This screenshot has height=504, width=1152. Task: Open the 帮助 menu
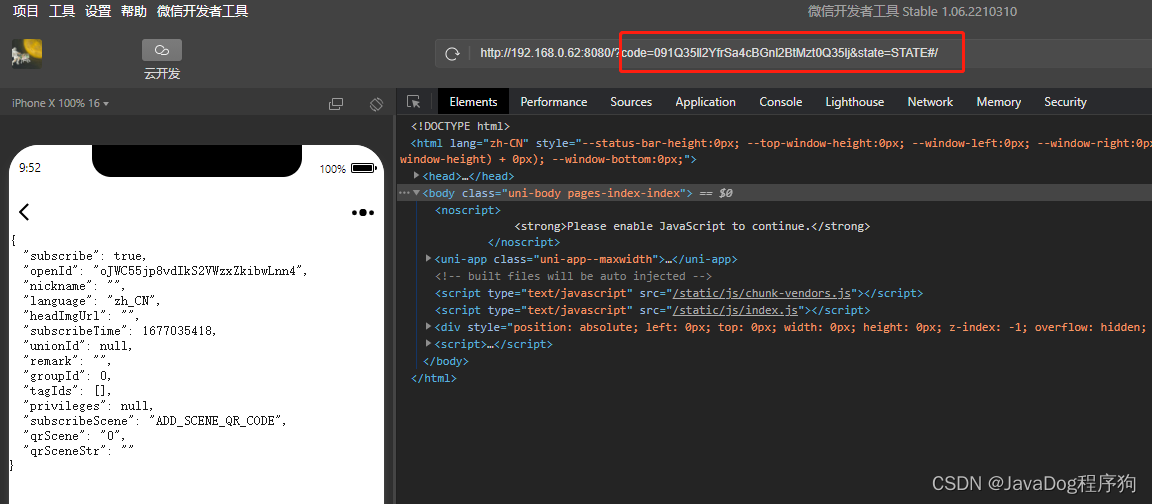coord(134,11)
